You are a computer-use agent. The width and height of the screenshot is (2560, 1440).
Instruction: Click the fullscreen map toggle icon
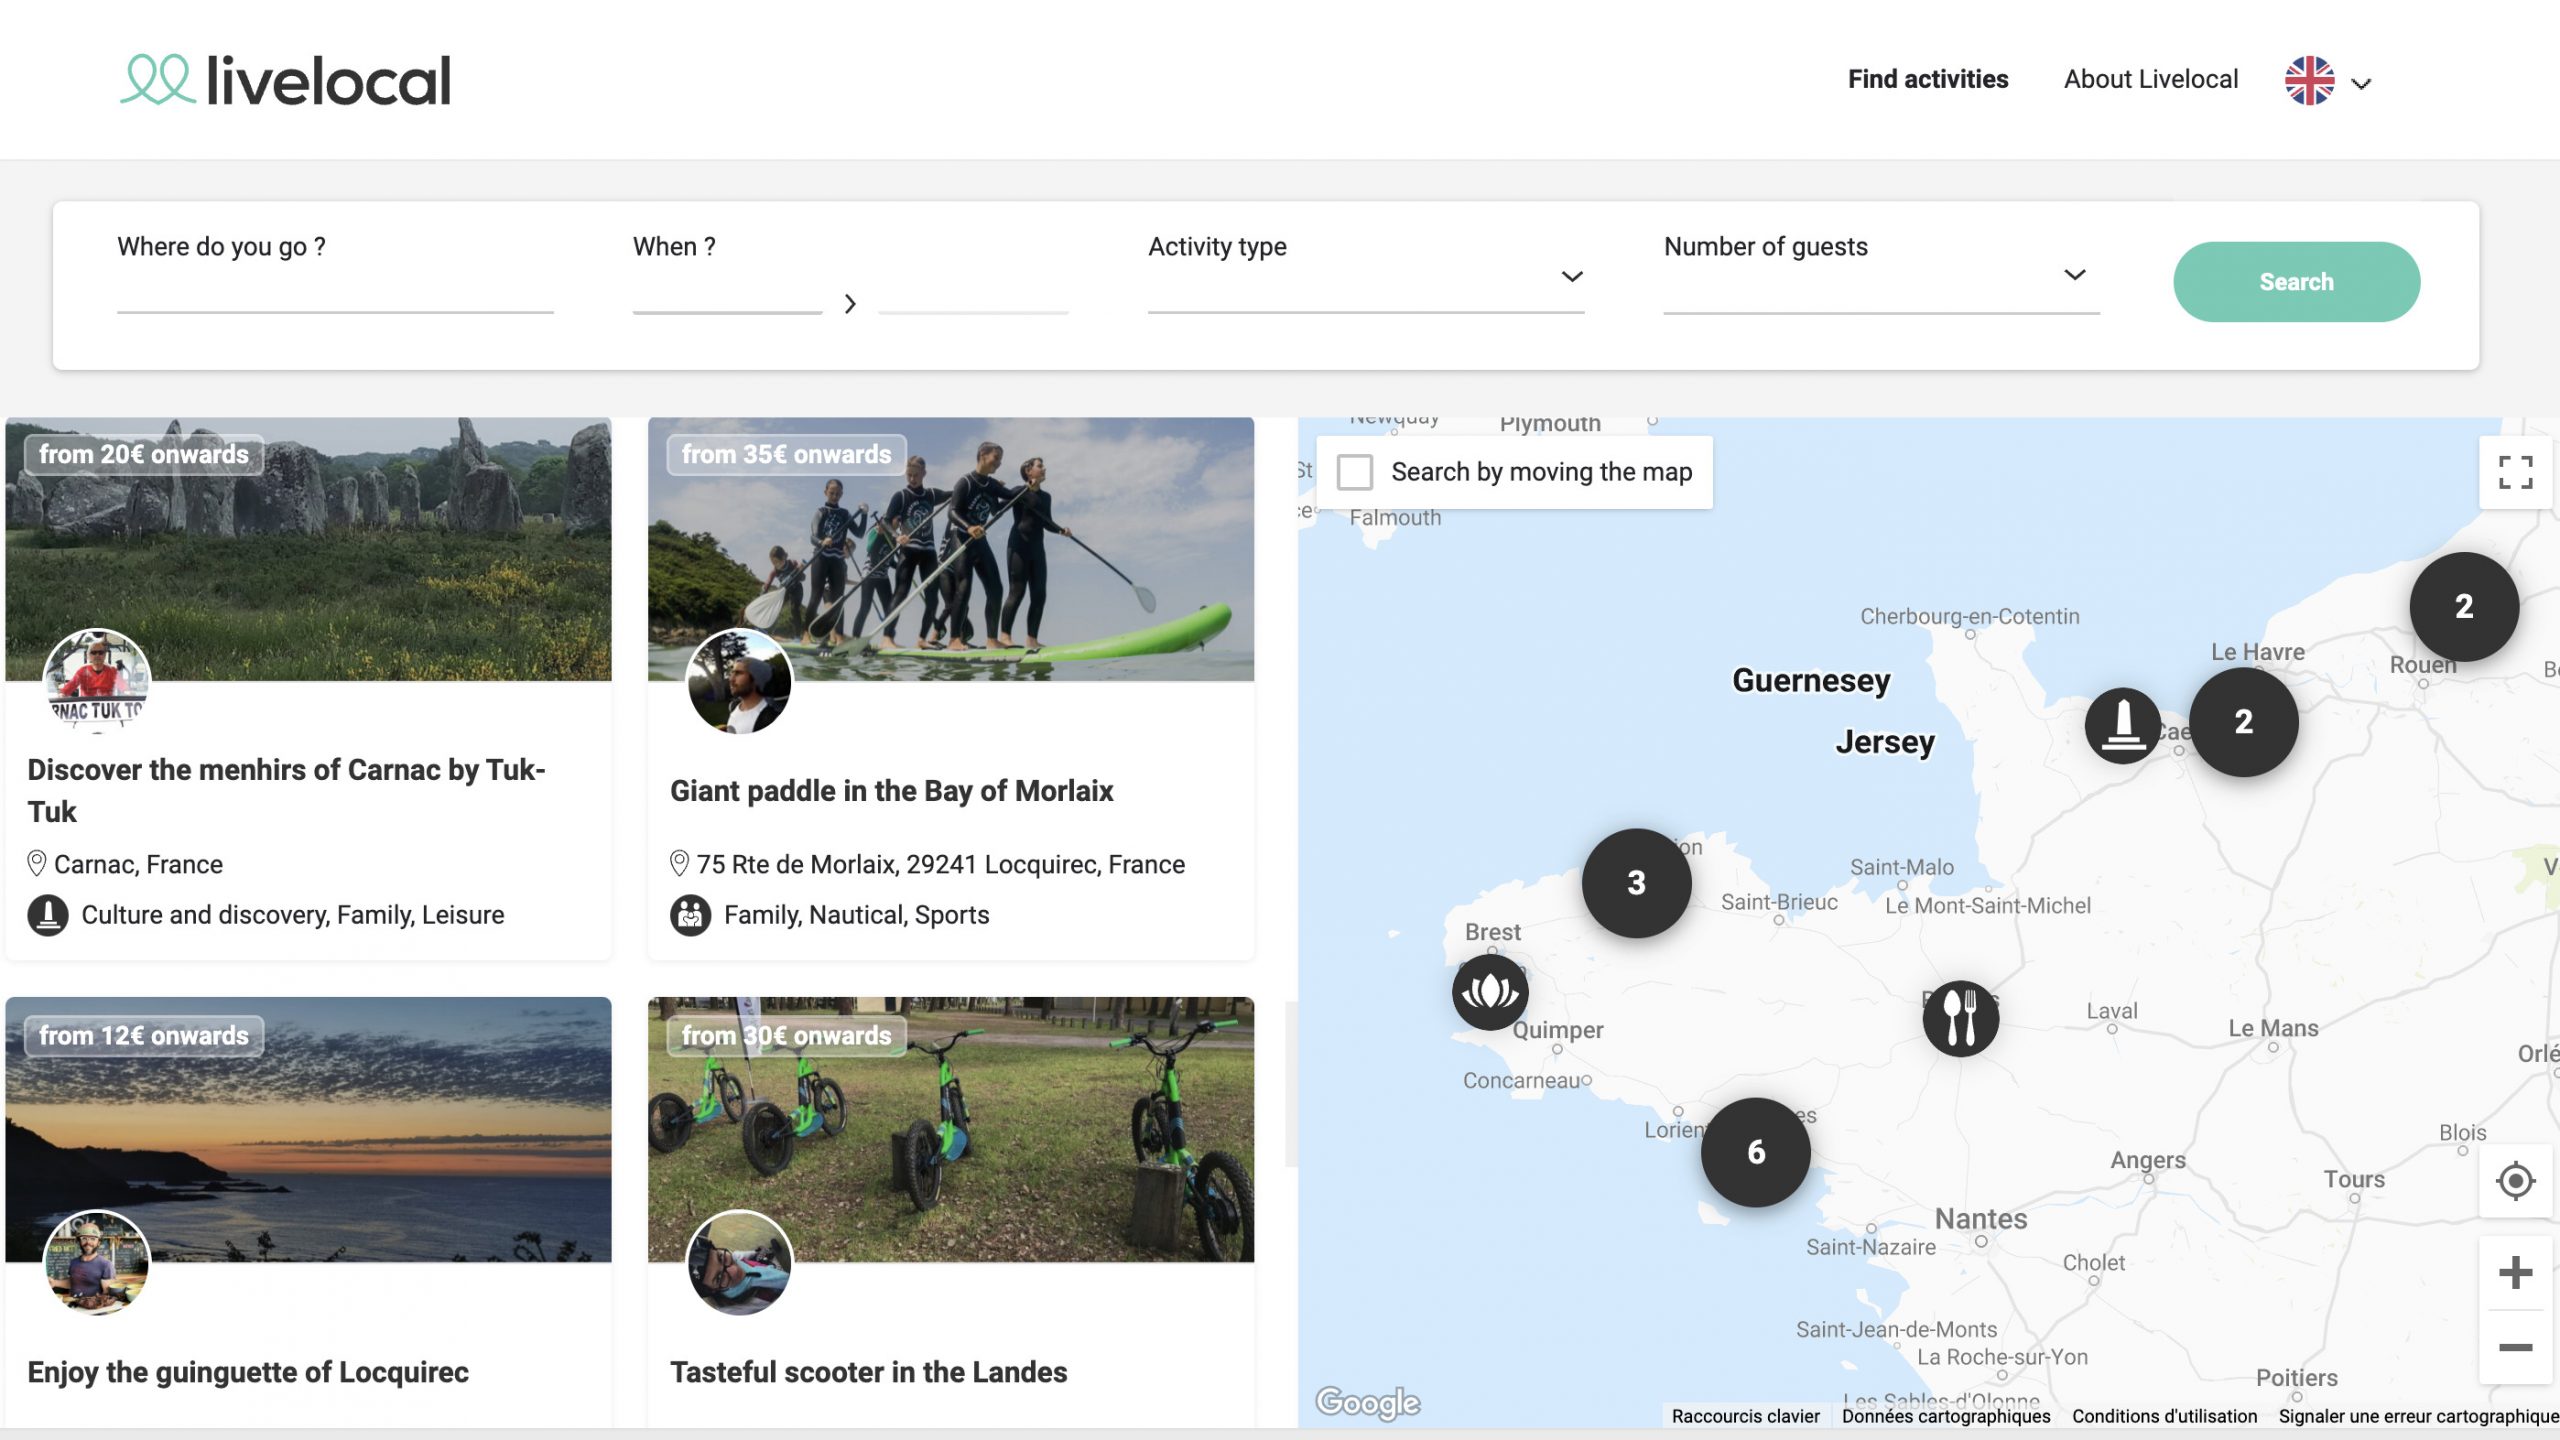2514,472
